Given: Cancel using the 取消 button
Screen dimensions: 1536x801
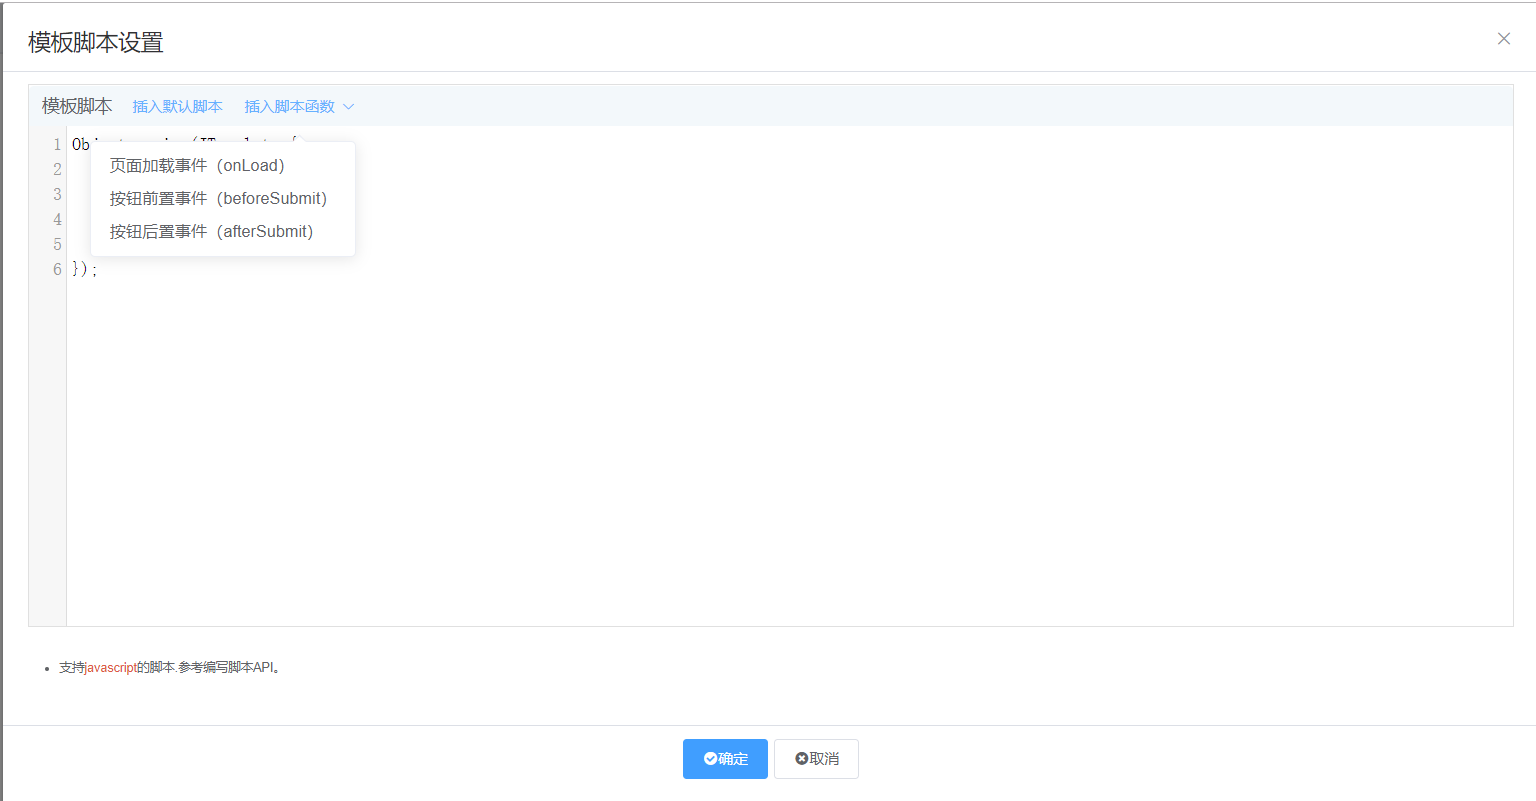Looking at the screenshot, I should (x=816, y=759).
